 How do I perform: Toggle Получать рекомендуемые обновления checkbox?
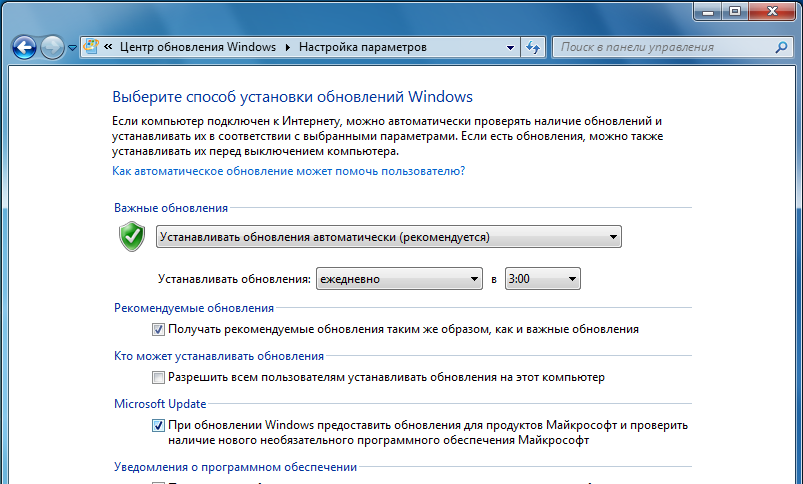158,329
